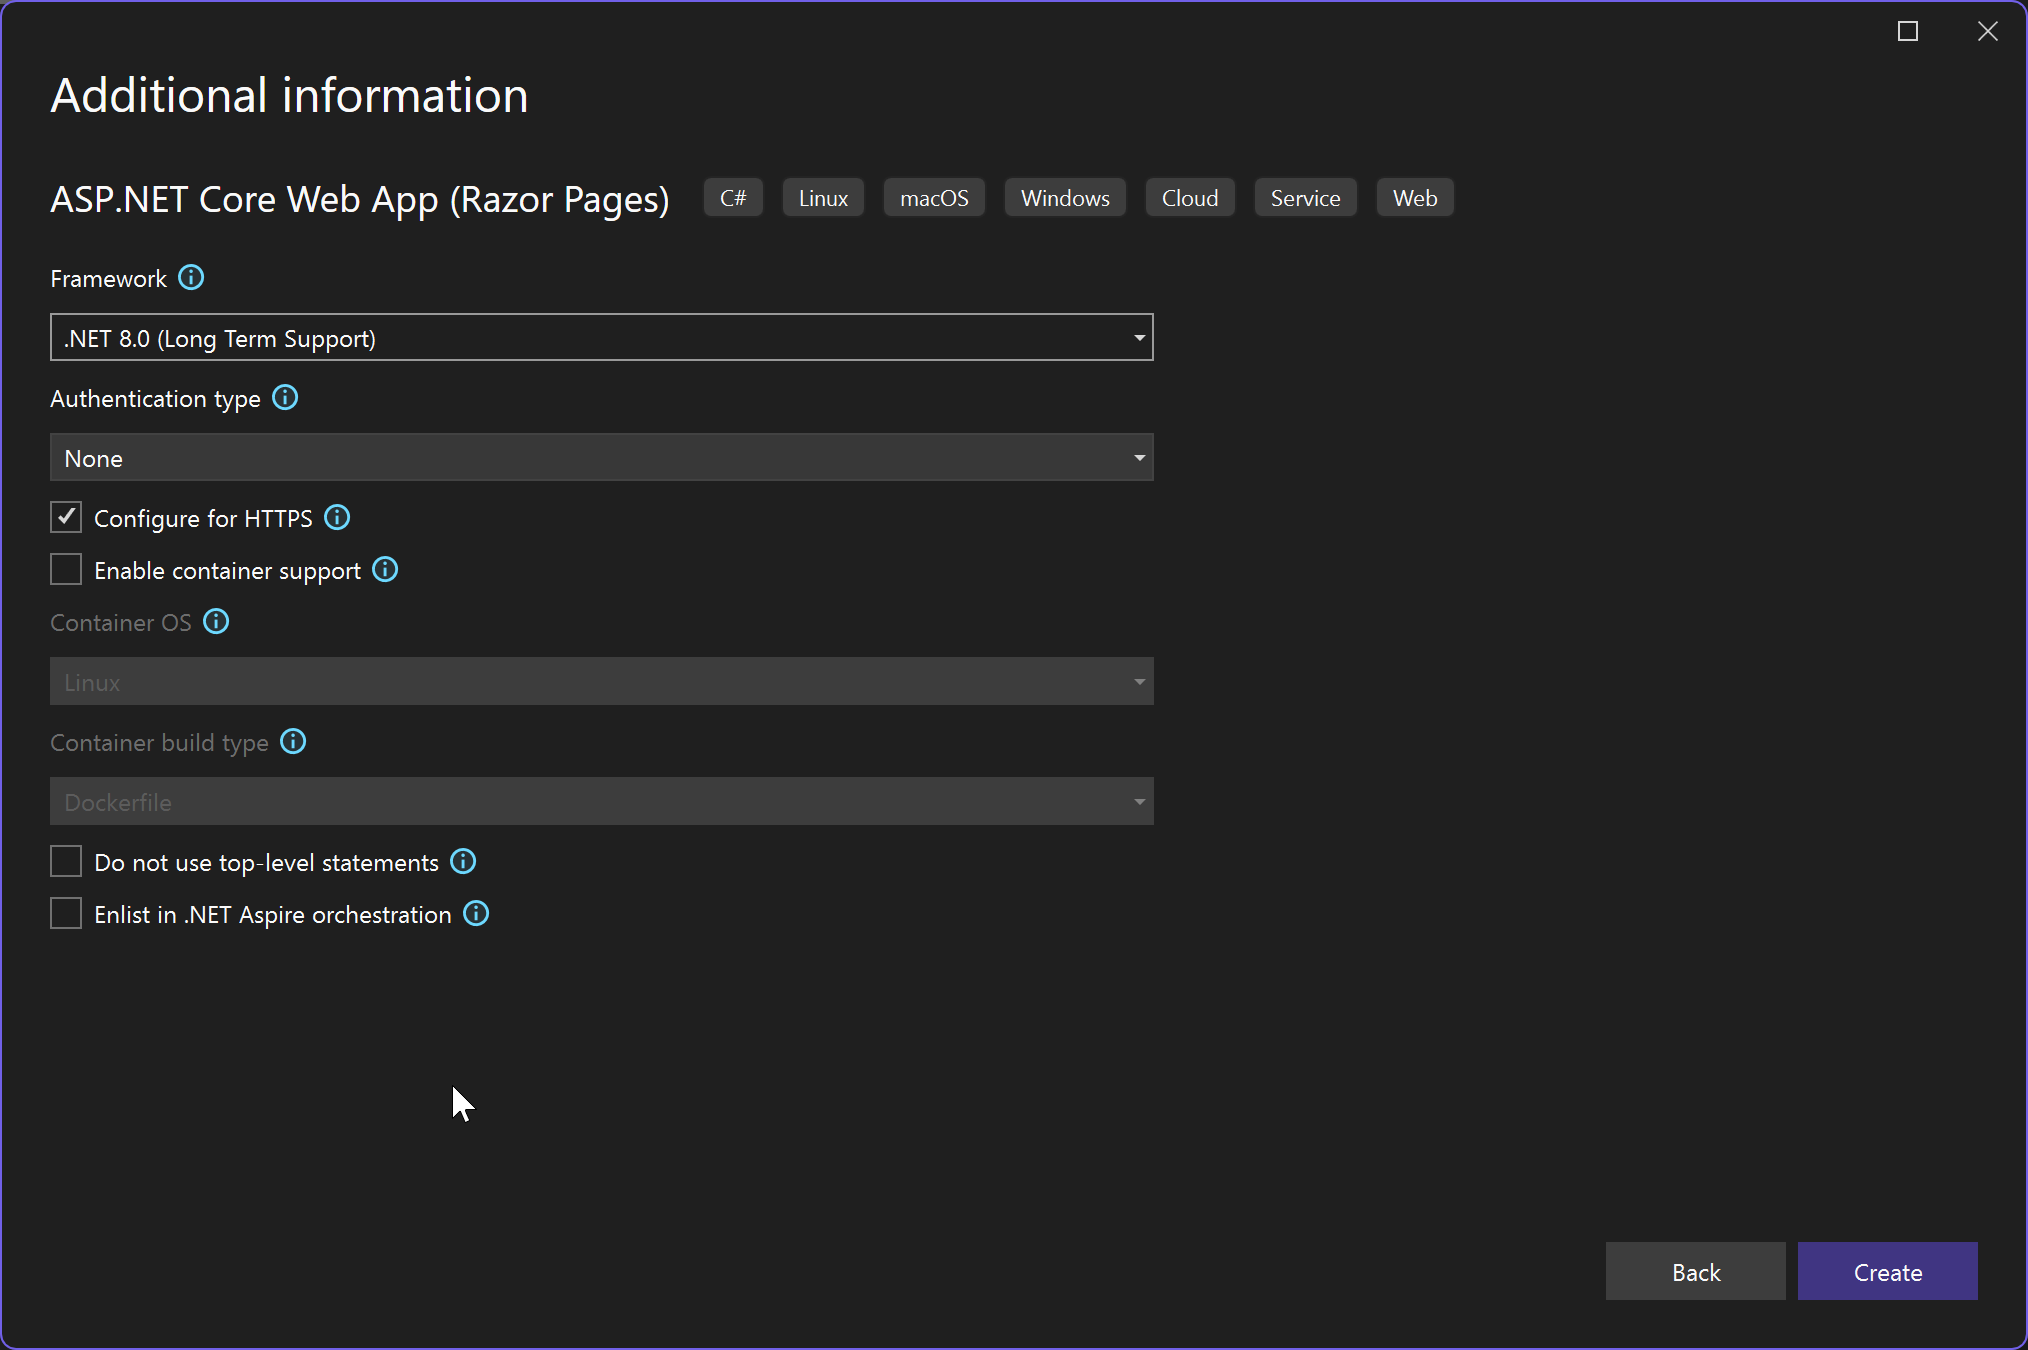Click the Container build type Dockerfile field
The height and width of the screenshot is (1350, 2028).
coord(601,802)
